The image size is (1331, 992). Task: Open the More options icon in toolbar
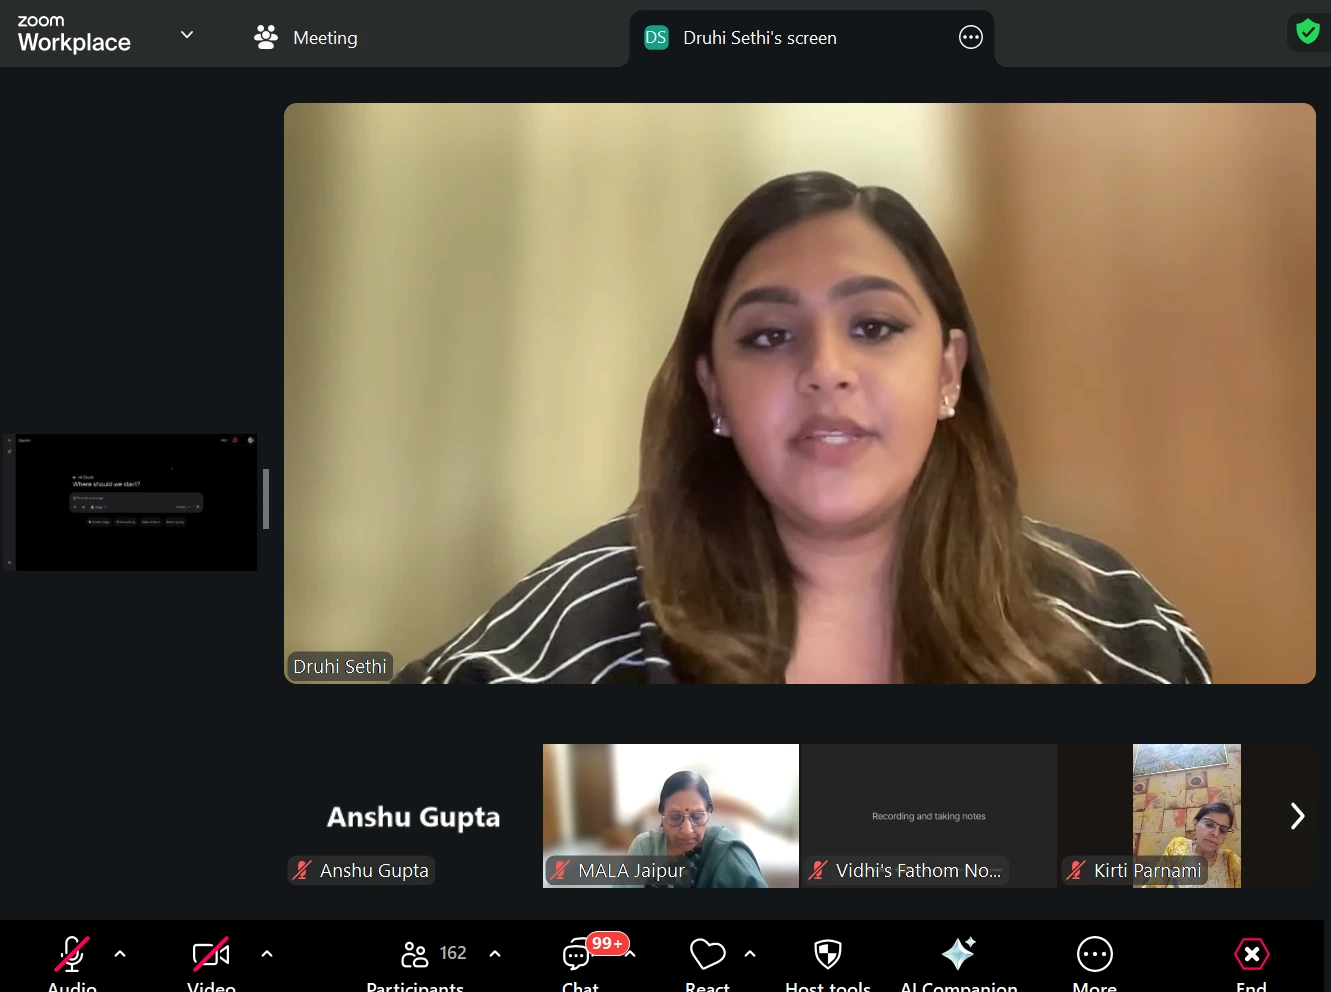pos(1094,955)
